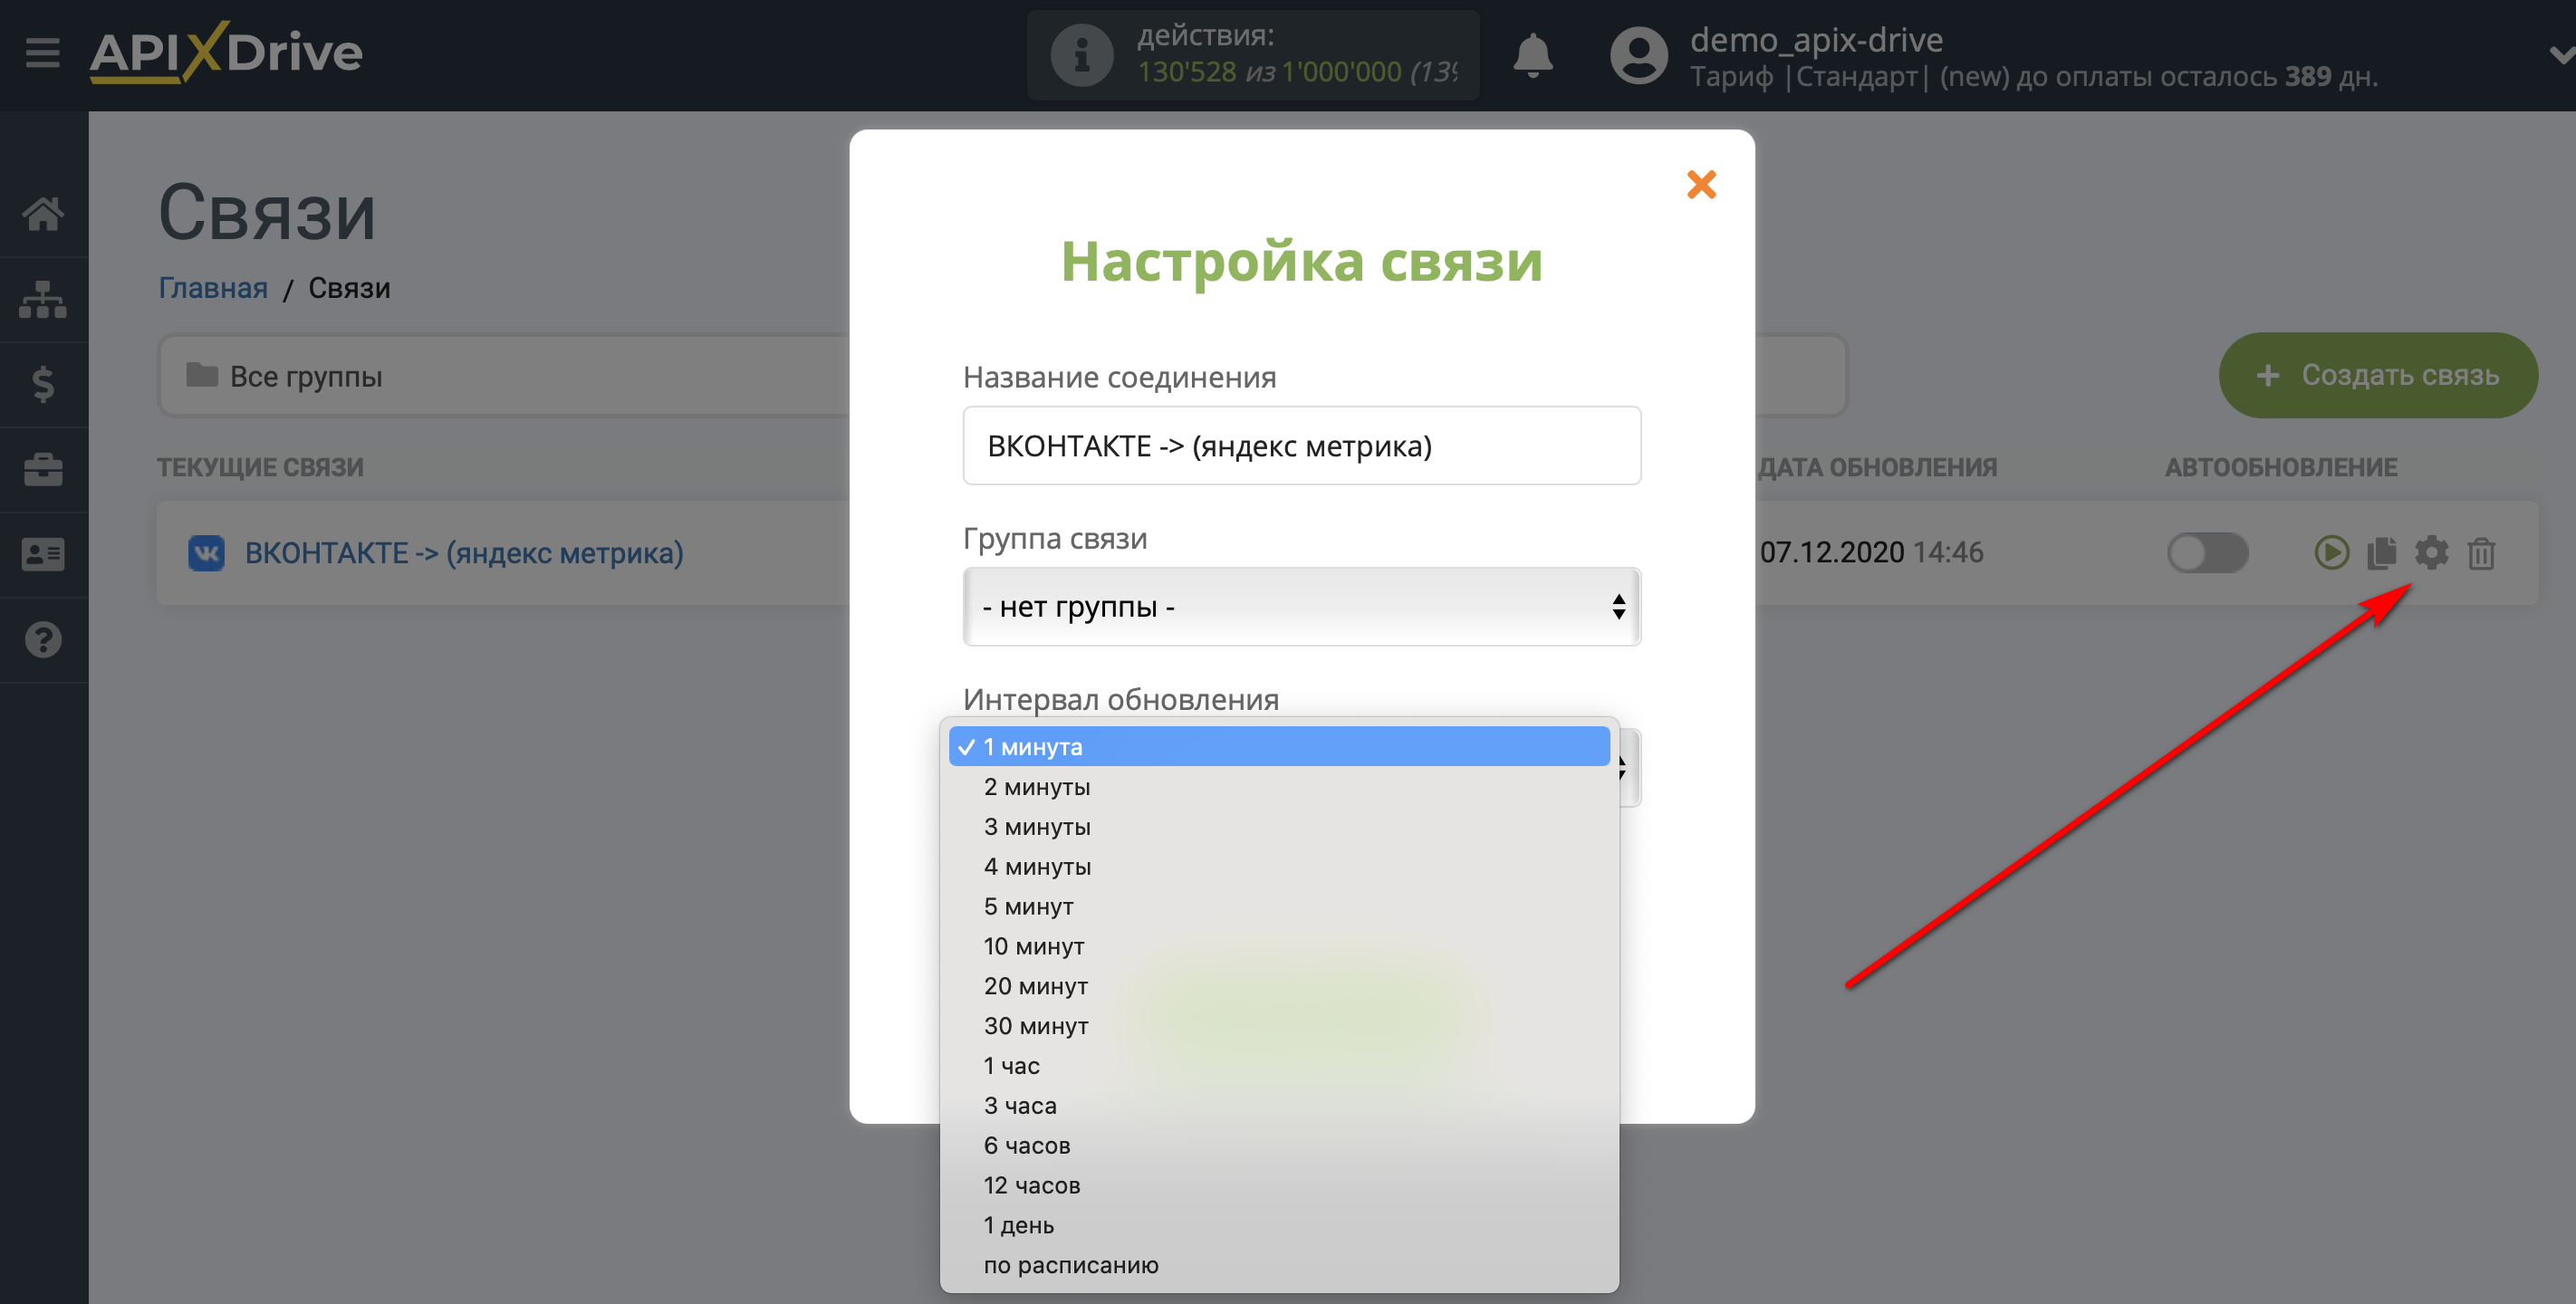Choose 20 минут in interval list
The image size is (2576, 1304).
click(x=1279, y=986)
